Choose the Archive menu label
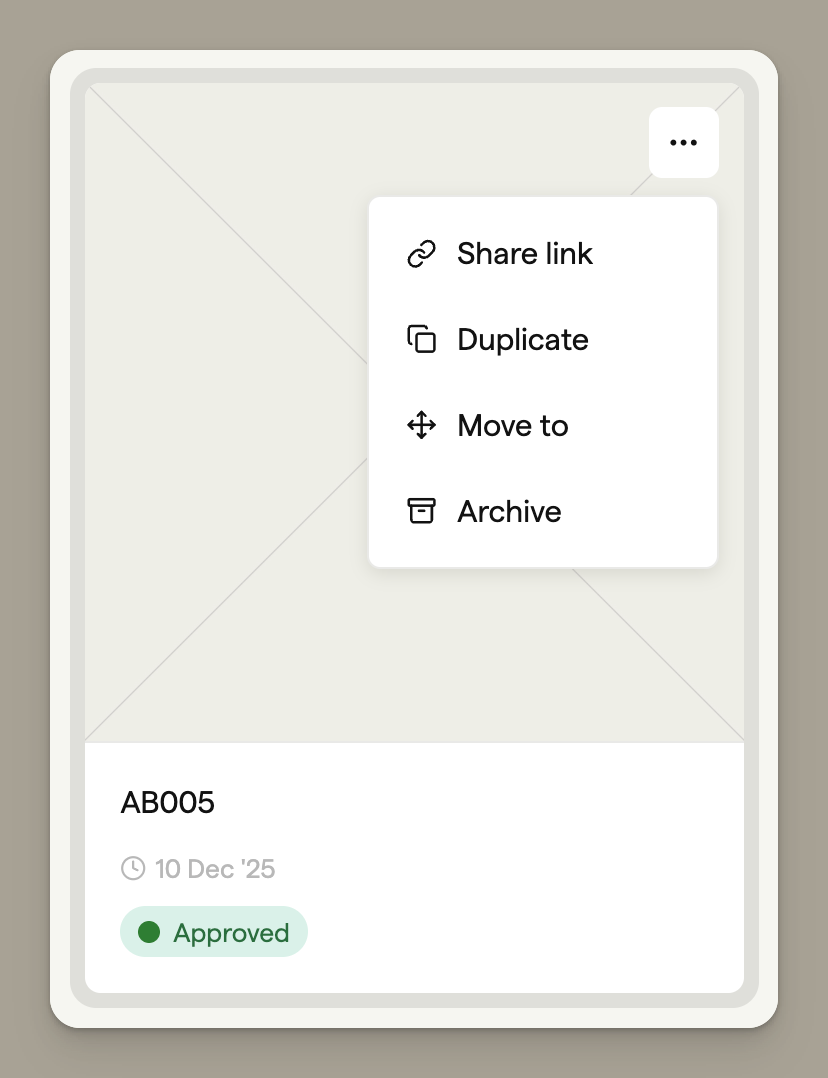The width and height of the screenshot is (828, 1078). [x=509, y=512]
